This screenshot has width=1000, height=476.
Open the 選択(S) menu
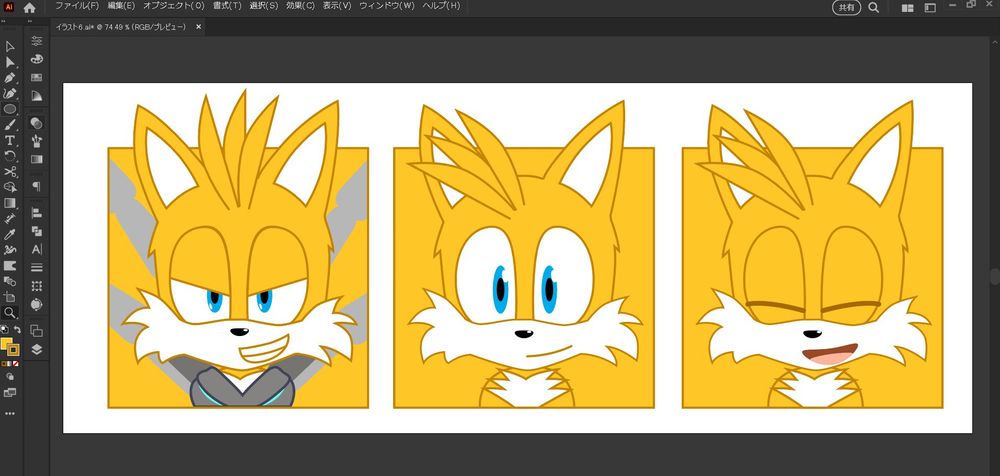point(263,6)
